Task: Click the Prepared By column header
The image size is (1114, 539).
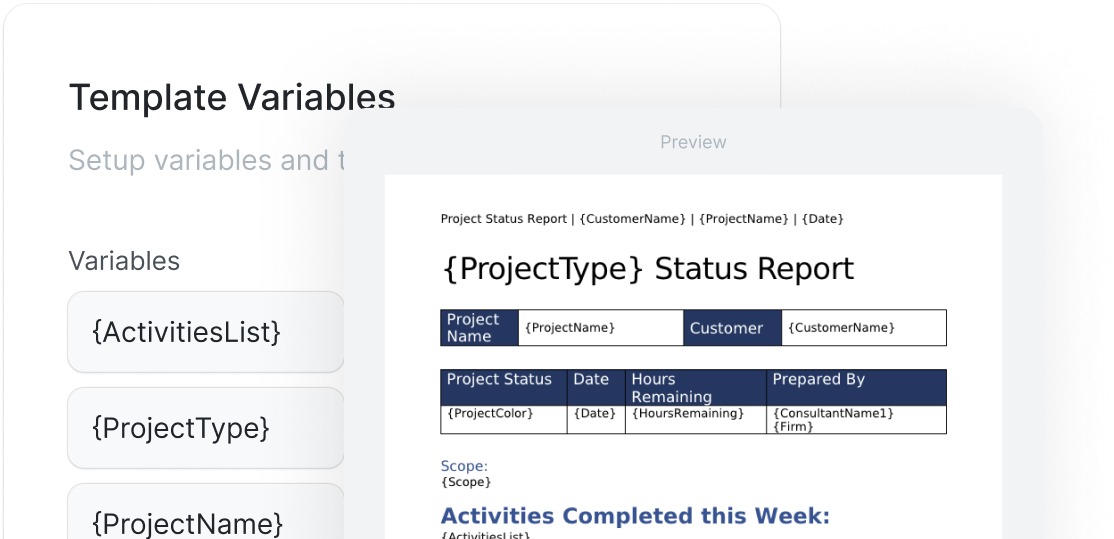Action: click(x=856, y=388)
